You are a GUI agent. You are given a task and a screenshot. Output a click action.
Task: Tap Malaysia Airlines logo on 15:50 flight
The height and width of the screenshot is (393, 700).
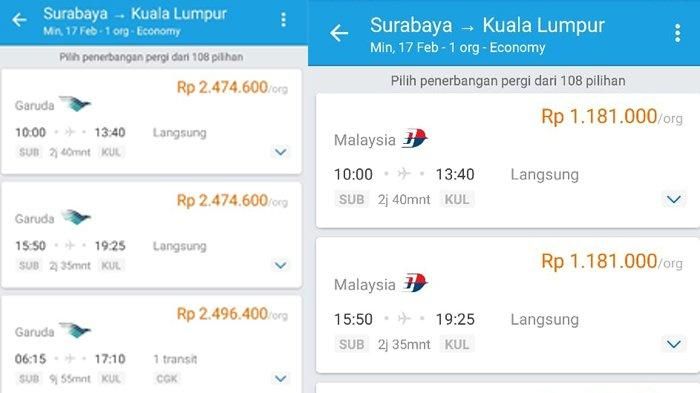pyautogui.click(x=415, y=283)
